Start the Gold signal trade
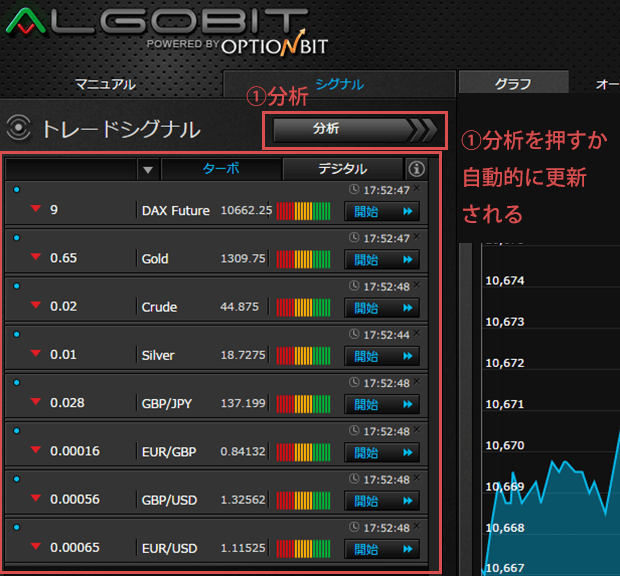The height and width of the screenshot is (576, 620). [x=382, y=260]
